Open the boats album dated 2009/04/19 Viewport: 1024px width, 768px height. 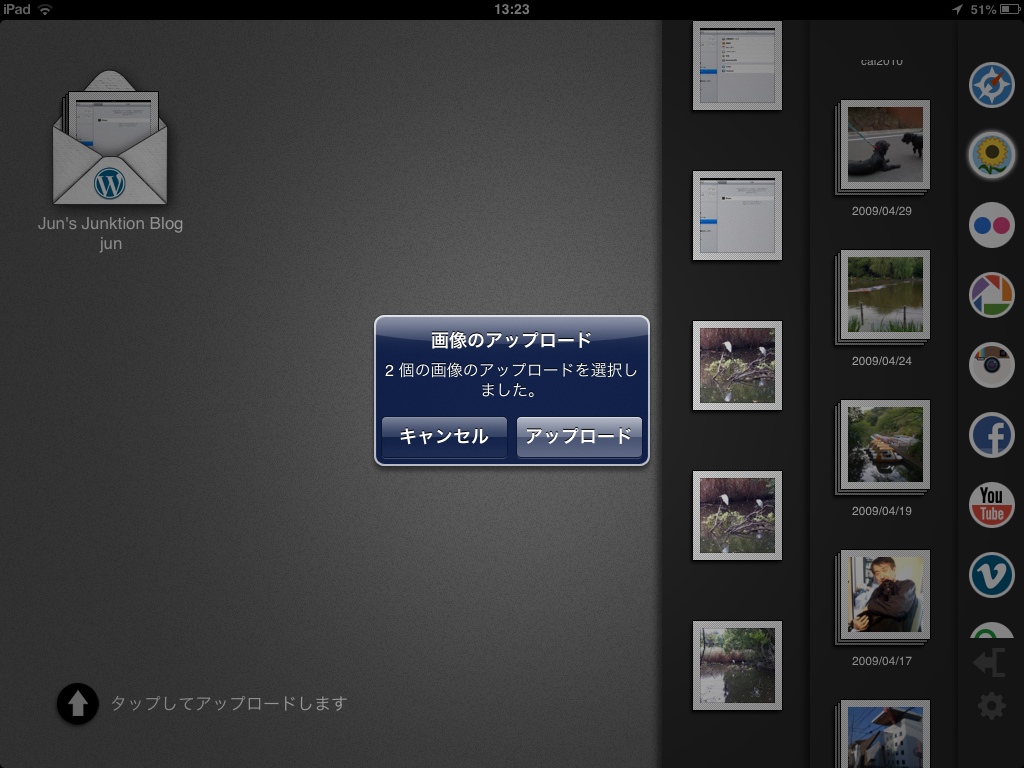(882, 447)
